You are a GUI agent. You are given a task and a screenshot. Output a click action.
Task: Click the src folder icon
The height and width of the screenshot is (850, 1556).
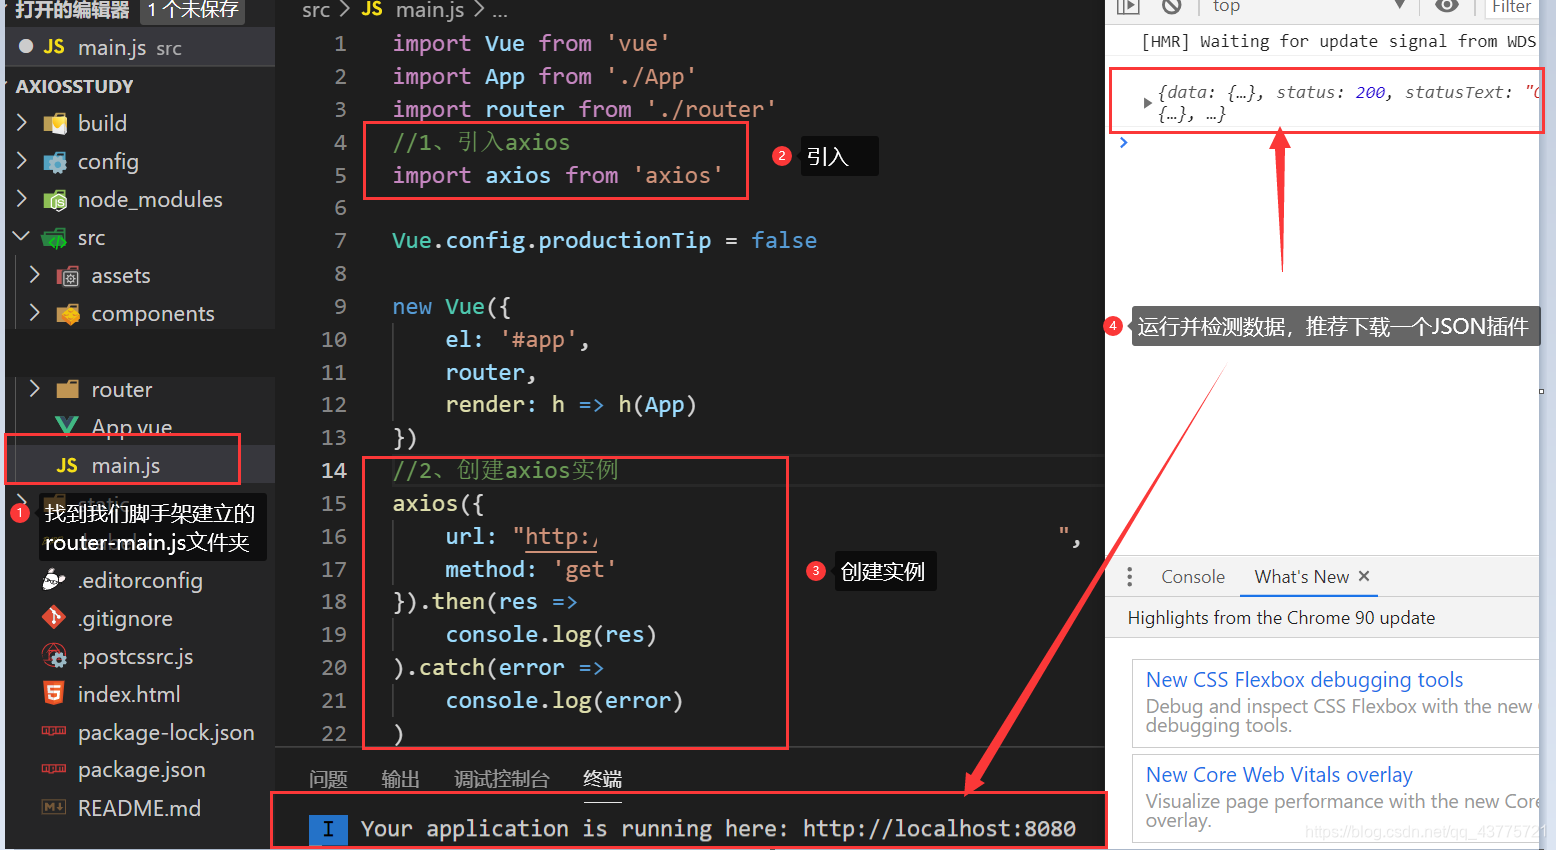(x=54, y=238)
